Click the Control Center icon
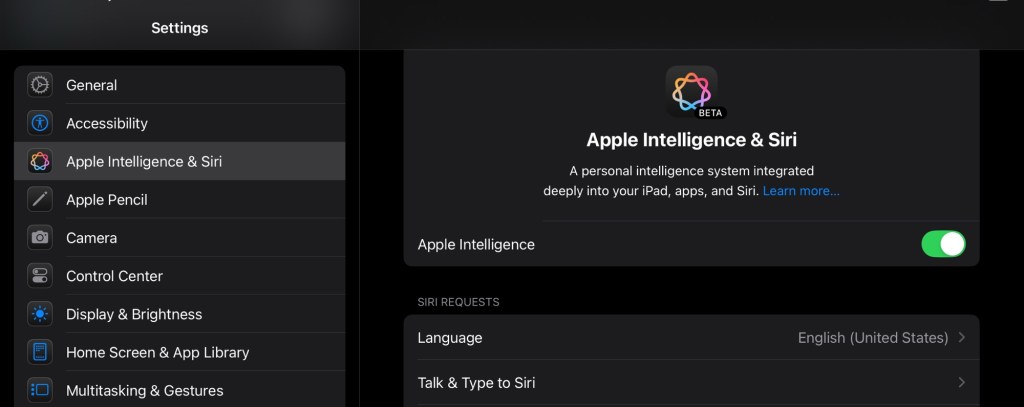 pyautogui.click(x=40, y=276)
